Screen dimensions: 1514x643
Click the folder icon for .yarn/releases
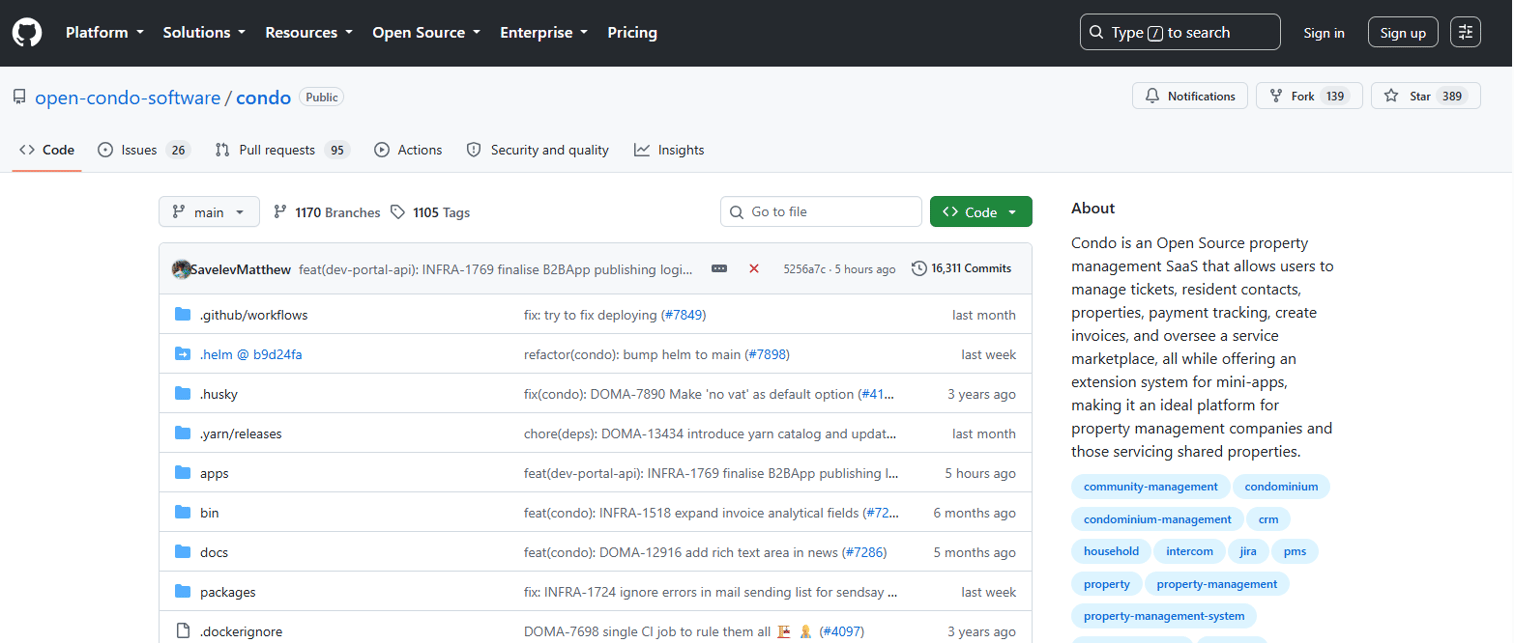(182, 433)
